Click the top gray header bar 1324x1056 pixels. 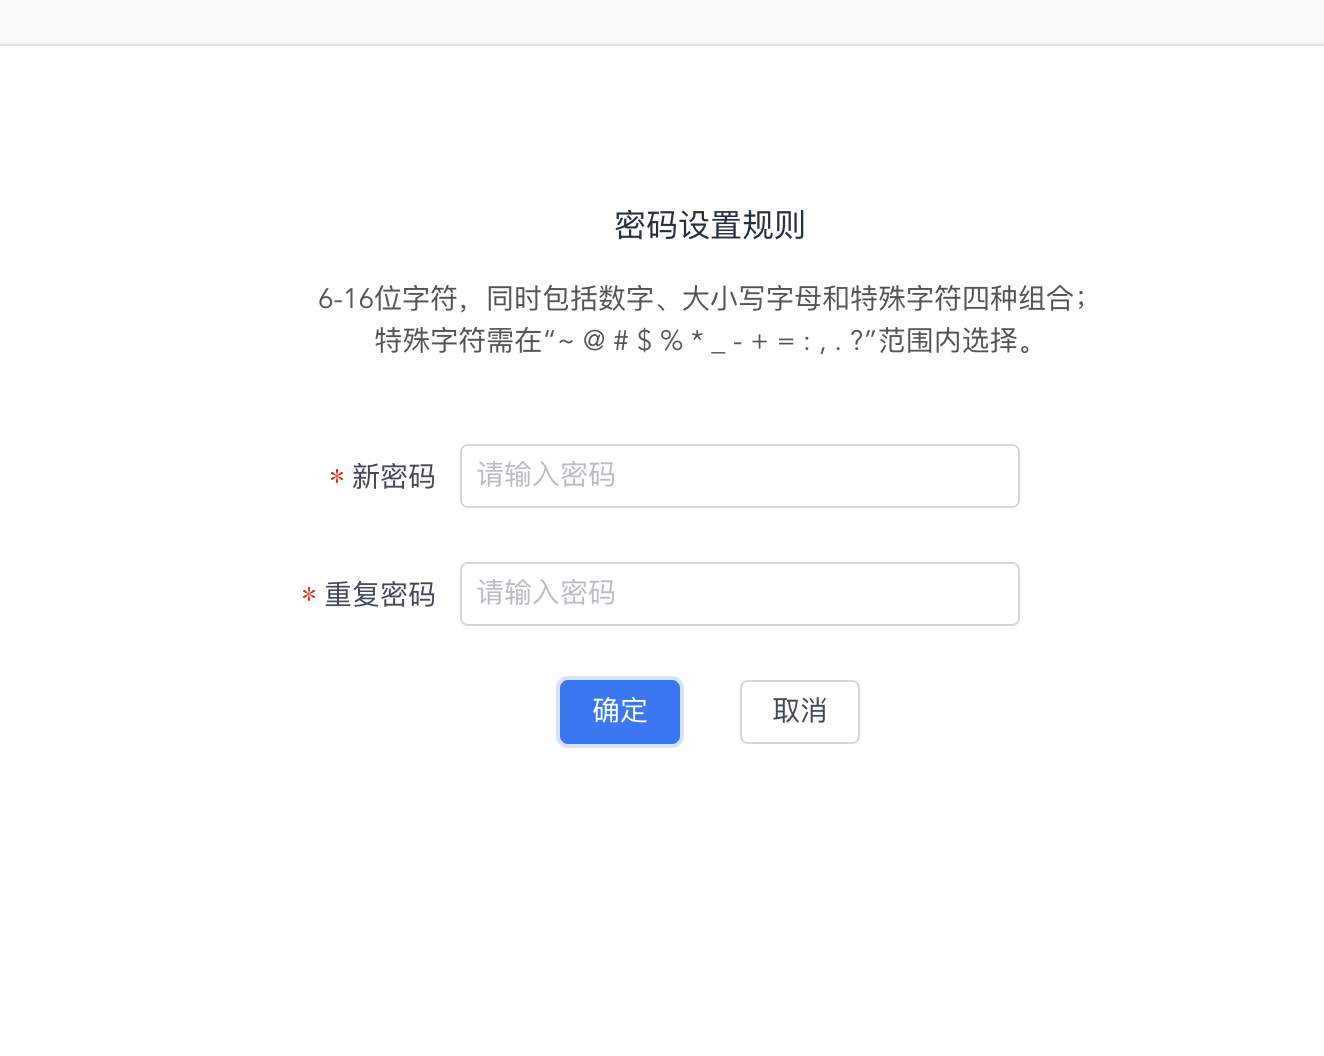[x=662, y=20]
